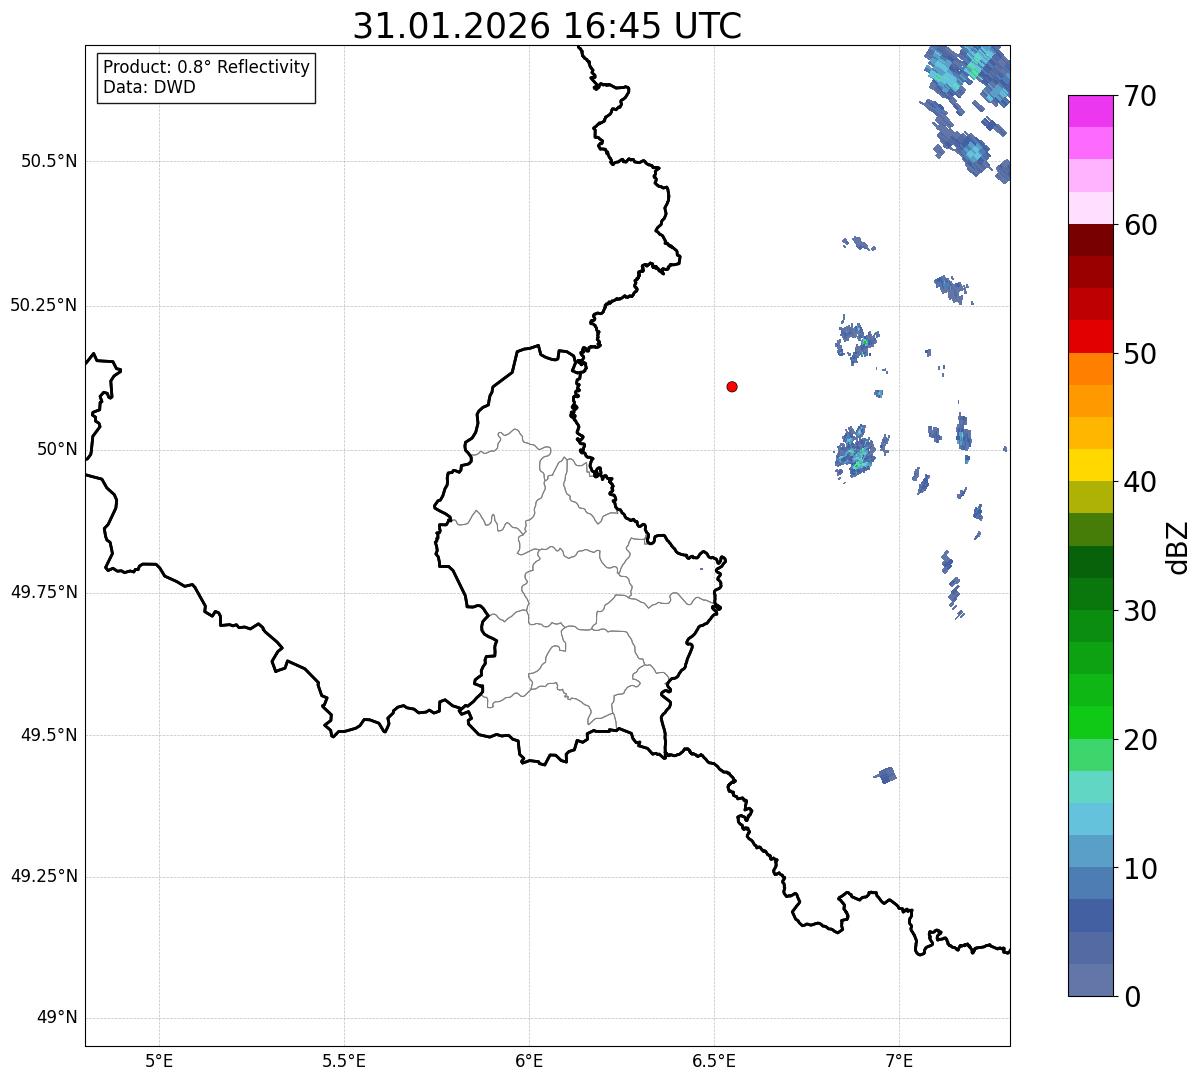Viewport: 1202px width, 1081px height.
Task: Click the 5°E longitude label
Action: tap(159, 1060)
